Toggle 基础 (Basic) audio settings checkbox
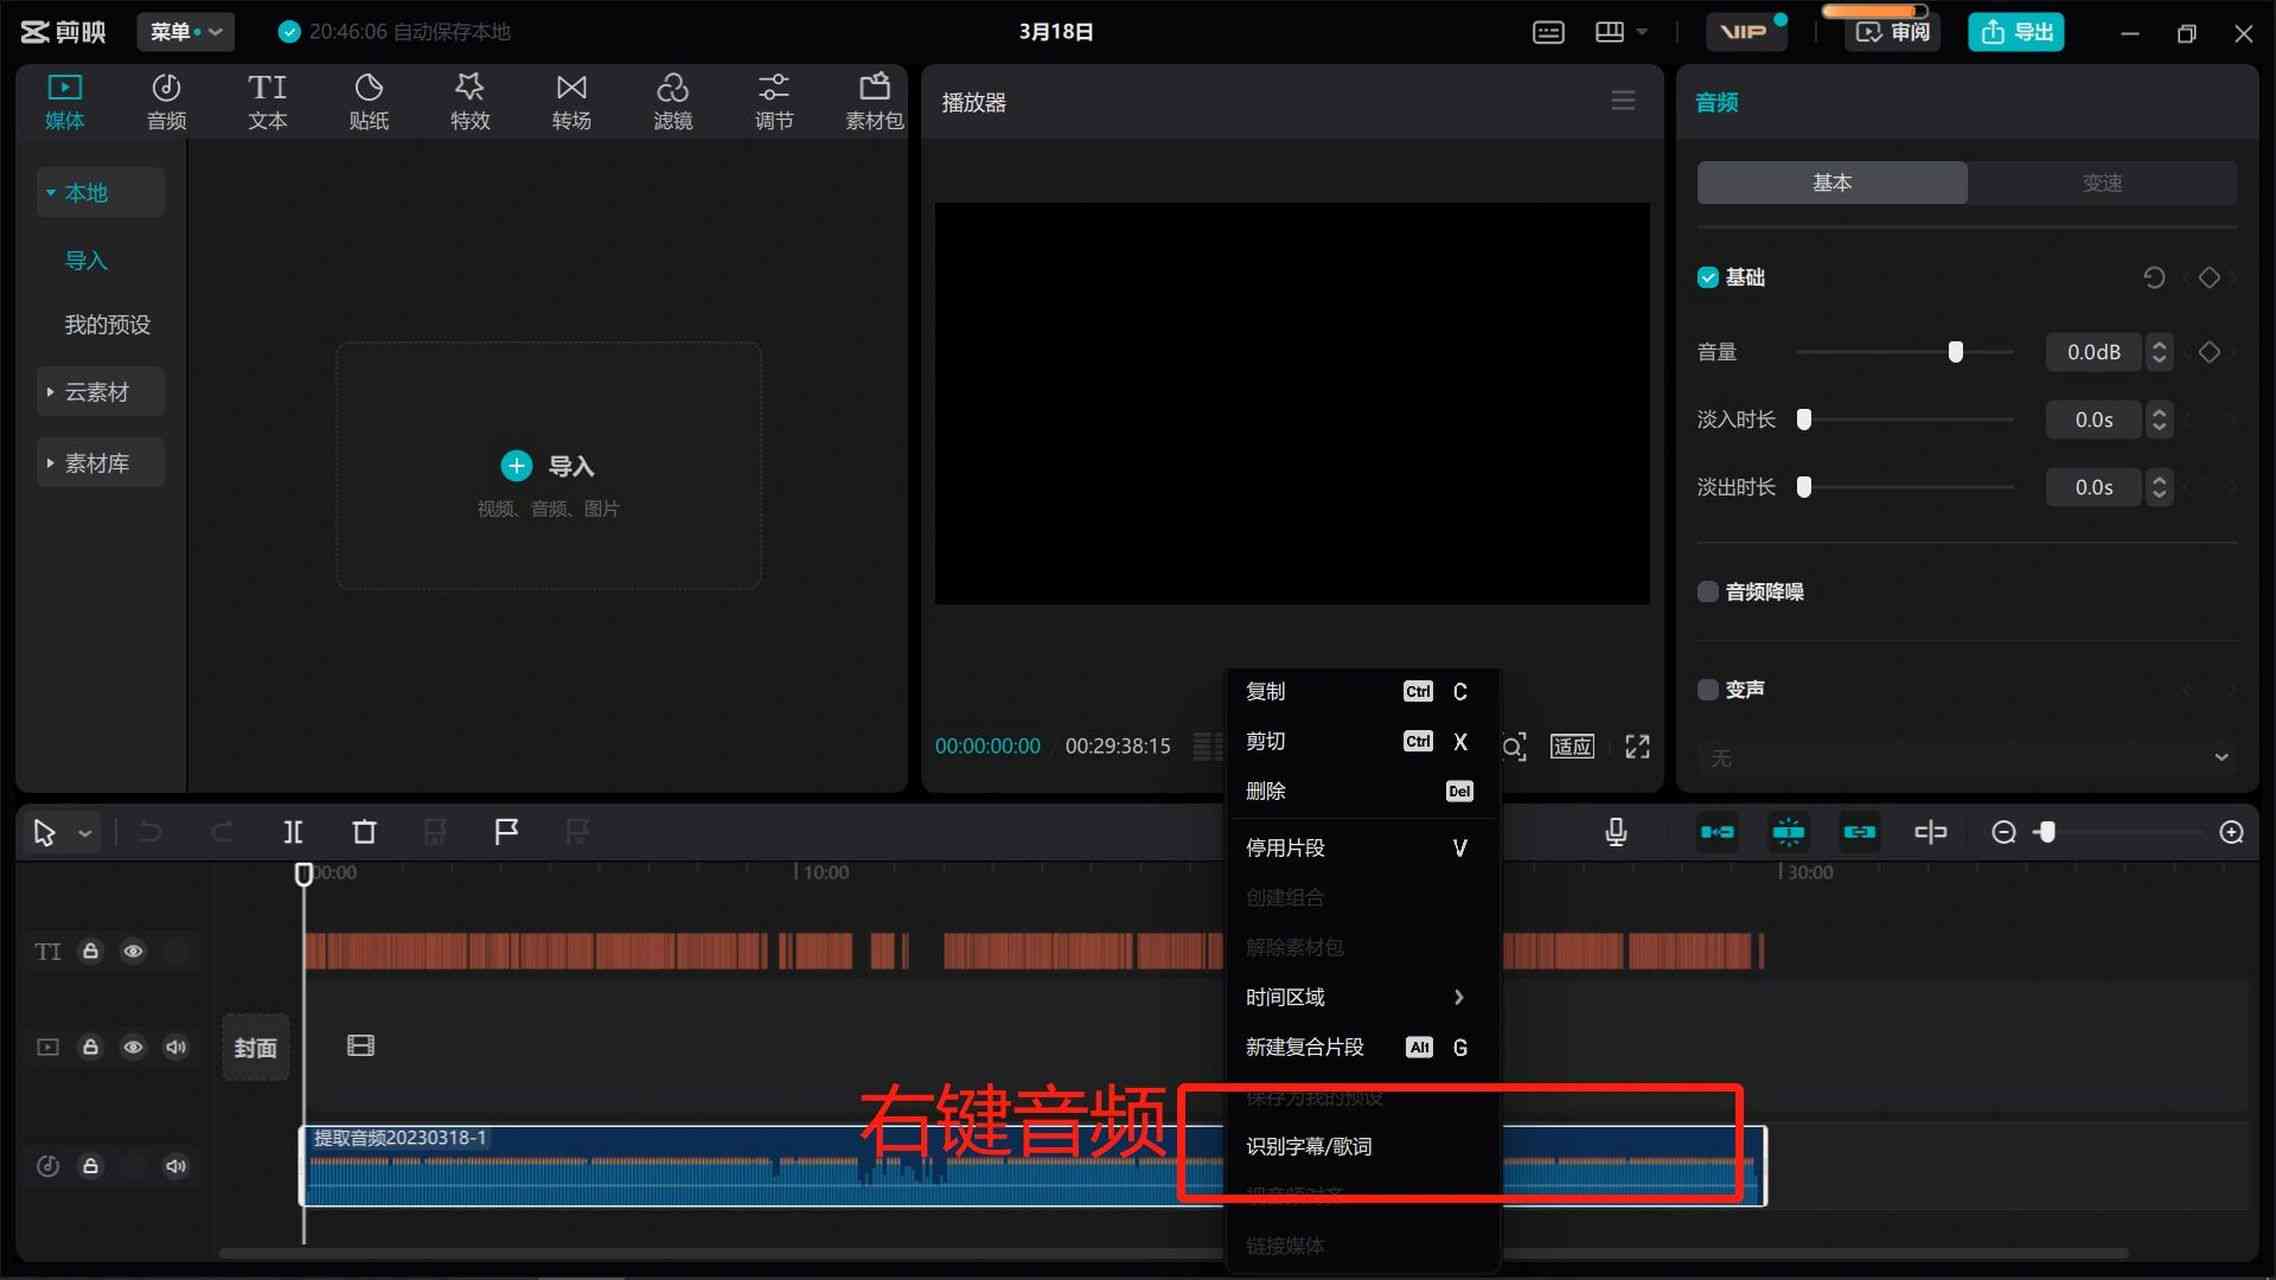2276x1280 pixels. coord(1707,277)
